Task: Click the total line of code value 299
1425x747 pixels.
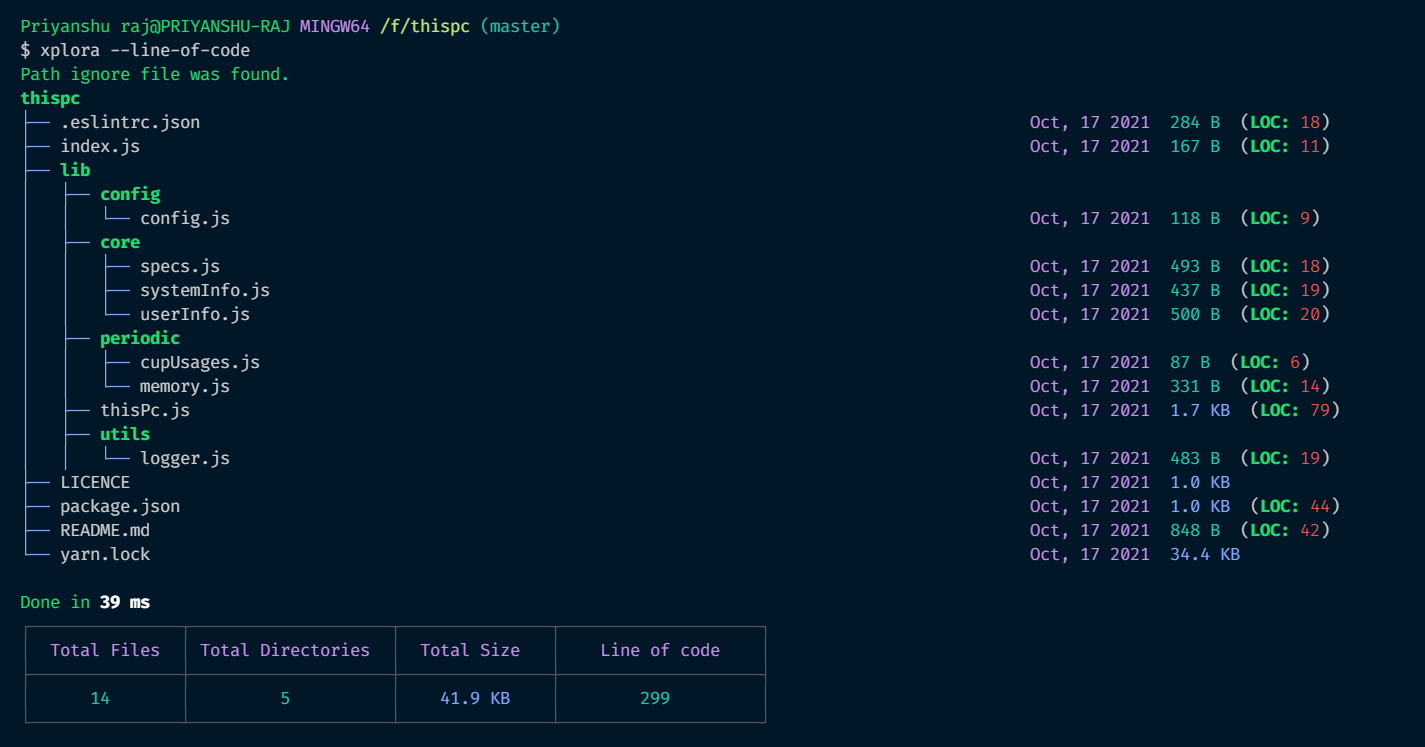Action: pos(655,698)
